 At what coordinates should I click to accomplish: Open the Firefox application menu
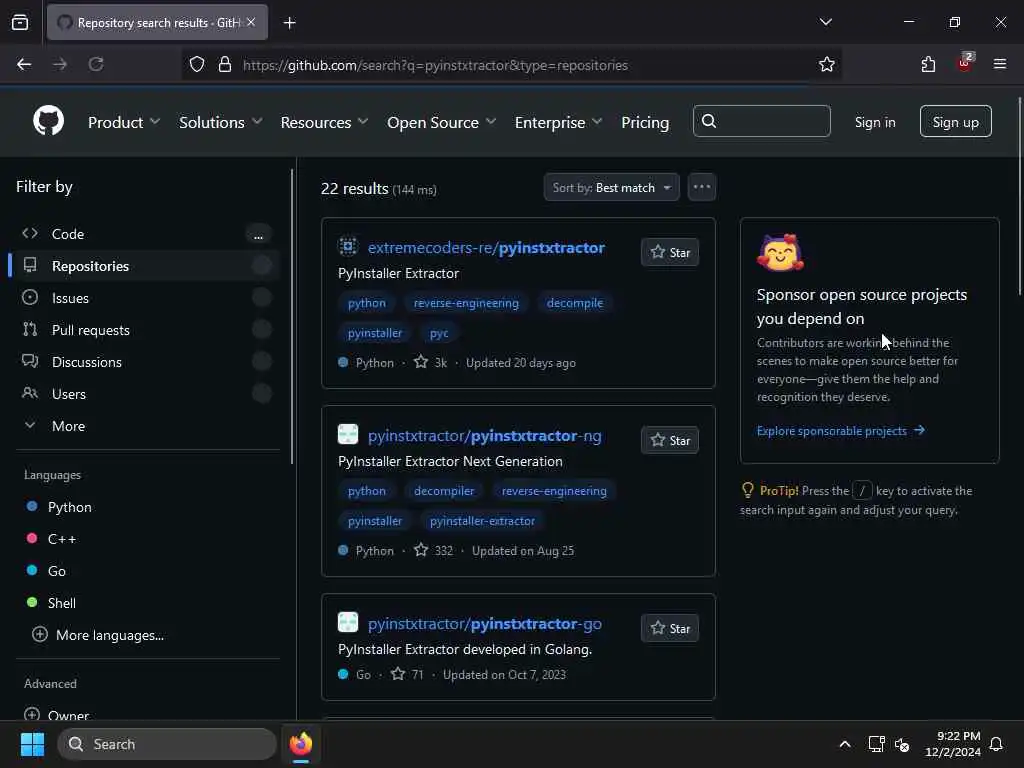(1000, 64)
